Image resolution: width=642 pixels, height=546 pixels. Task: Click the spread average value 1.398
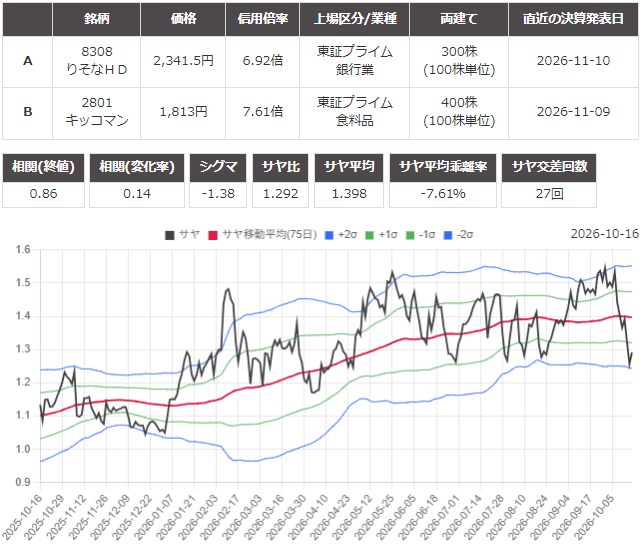(x=349, y=194)
